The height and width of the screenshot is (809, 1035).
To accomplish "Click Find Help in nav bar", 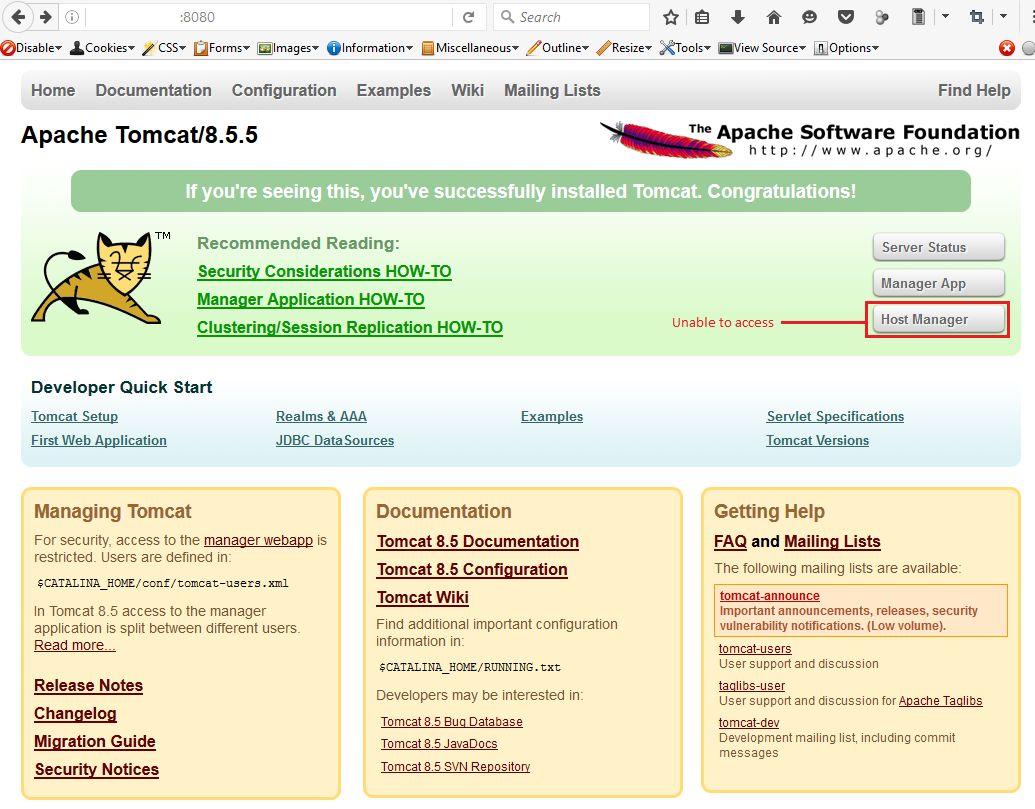I will (974, 90).
